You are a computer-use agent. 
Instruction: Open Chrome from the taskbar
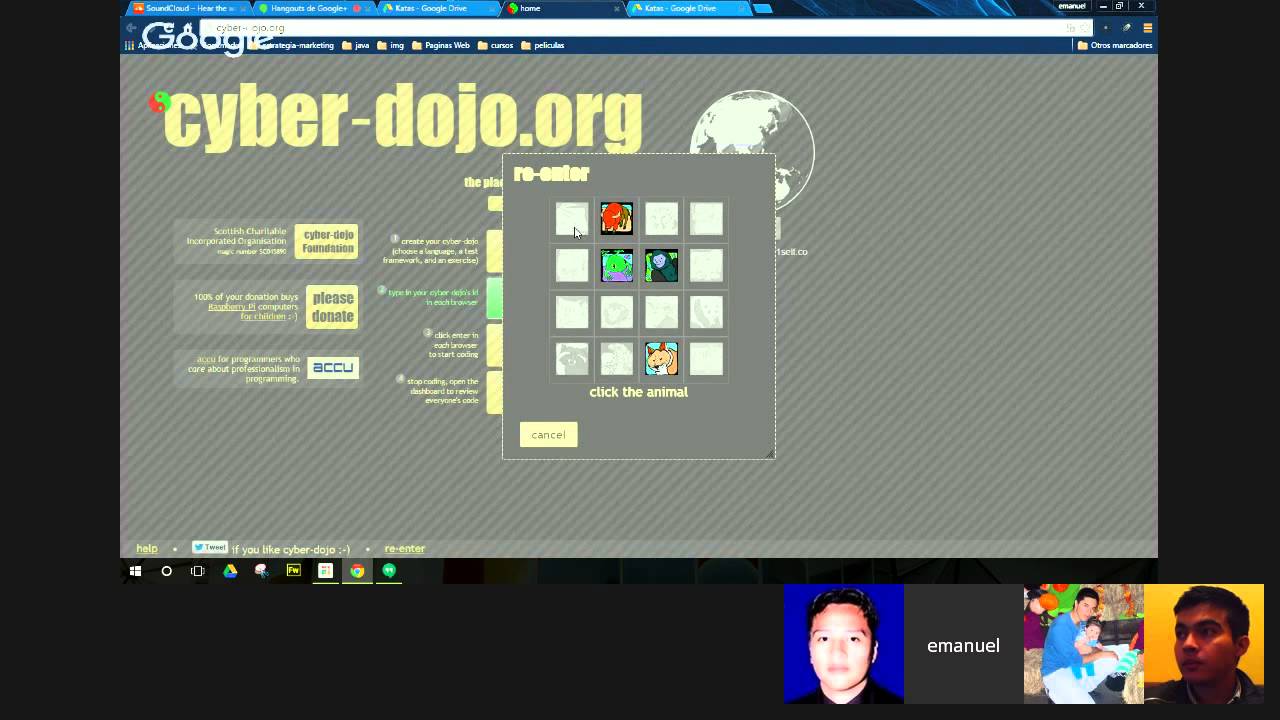tap(357, 571)
